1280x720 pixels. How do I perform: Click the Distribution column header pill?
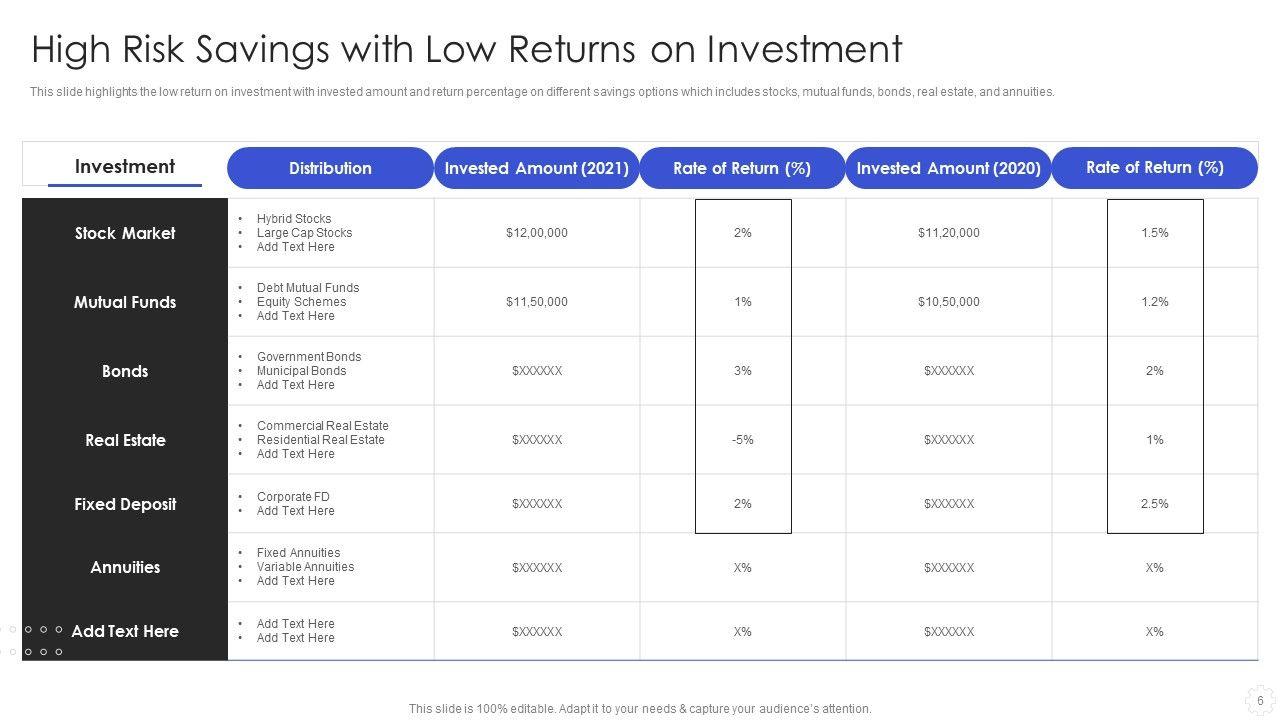pos(330,168)
